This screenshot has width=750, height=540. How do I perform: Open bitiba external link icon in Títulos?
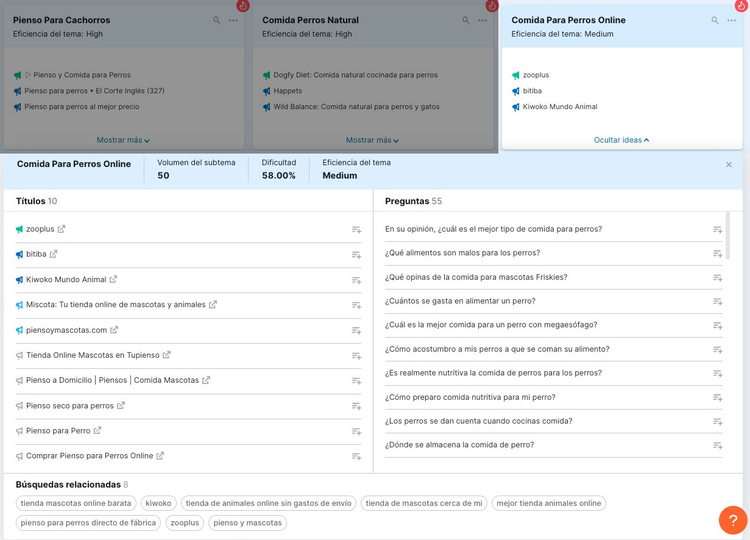click(54, 254)
